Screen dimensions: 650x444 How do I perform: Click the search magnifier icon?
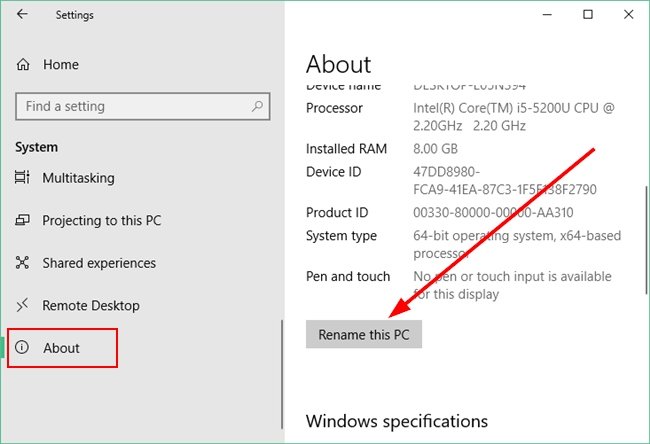point(257,106)
